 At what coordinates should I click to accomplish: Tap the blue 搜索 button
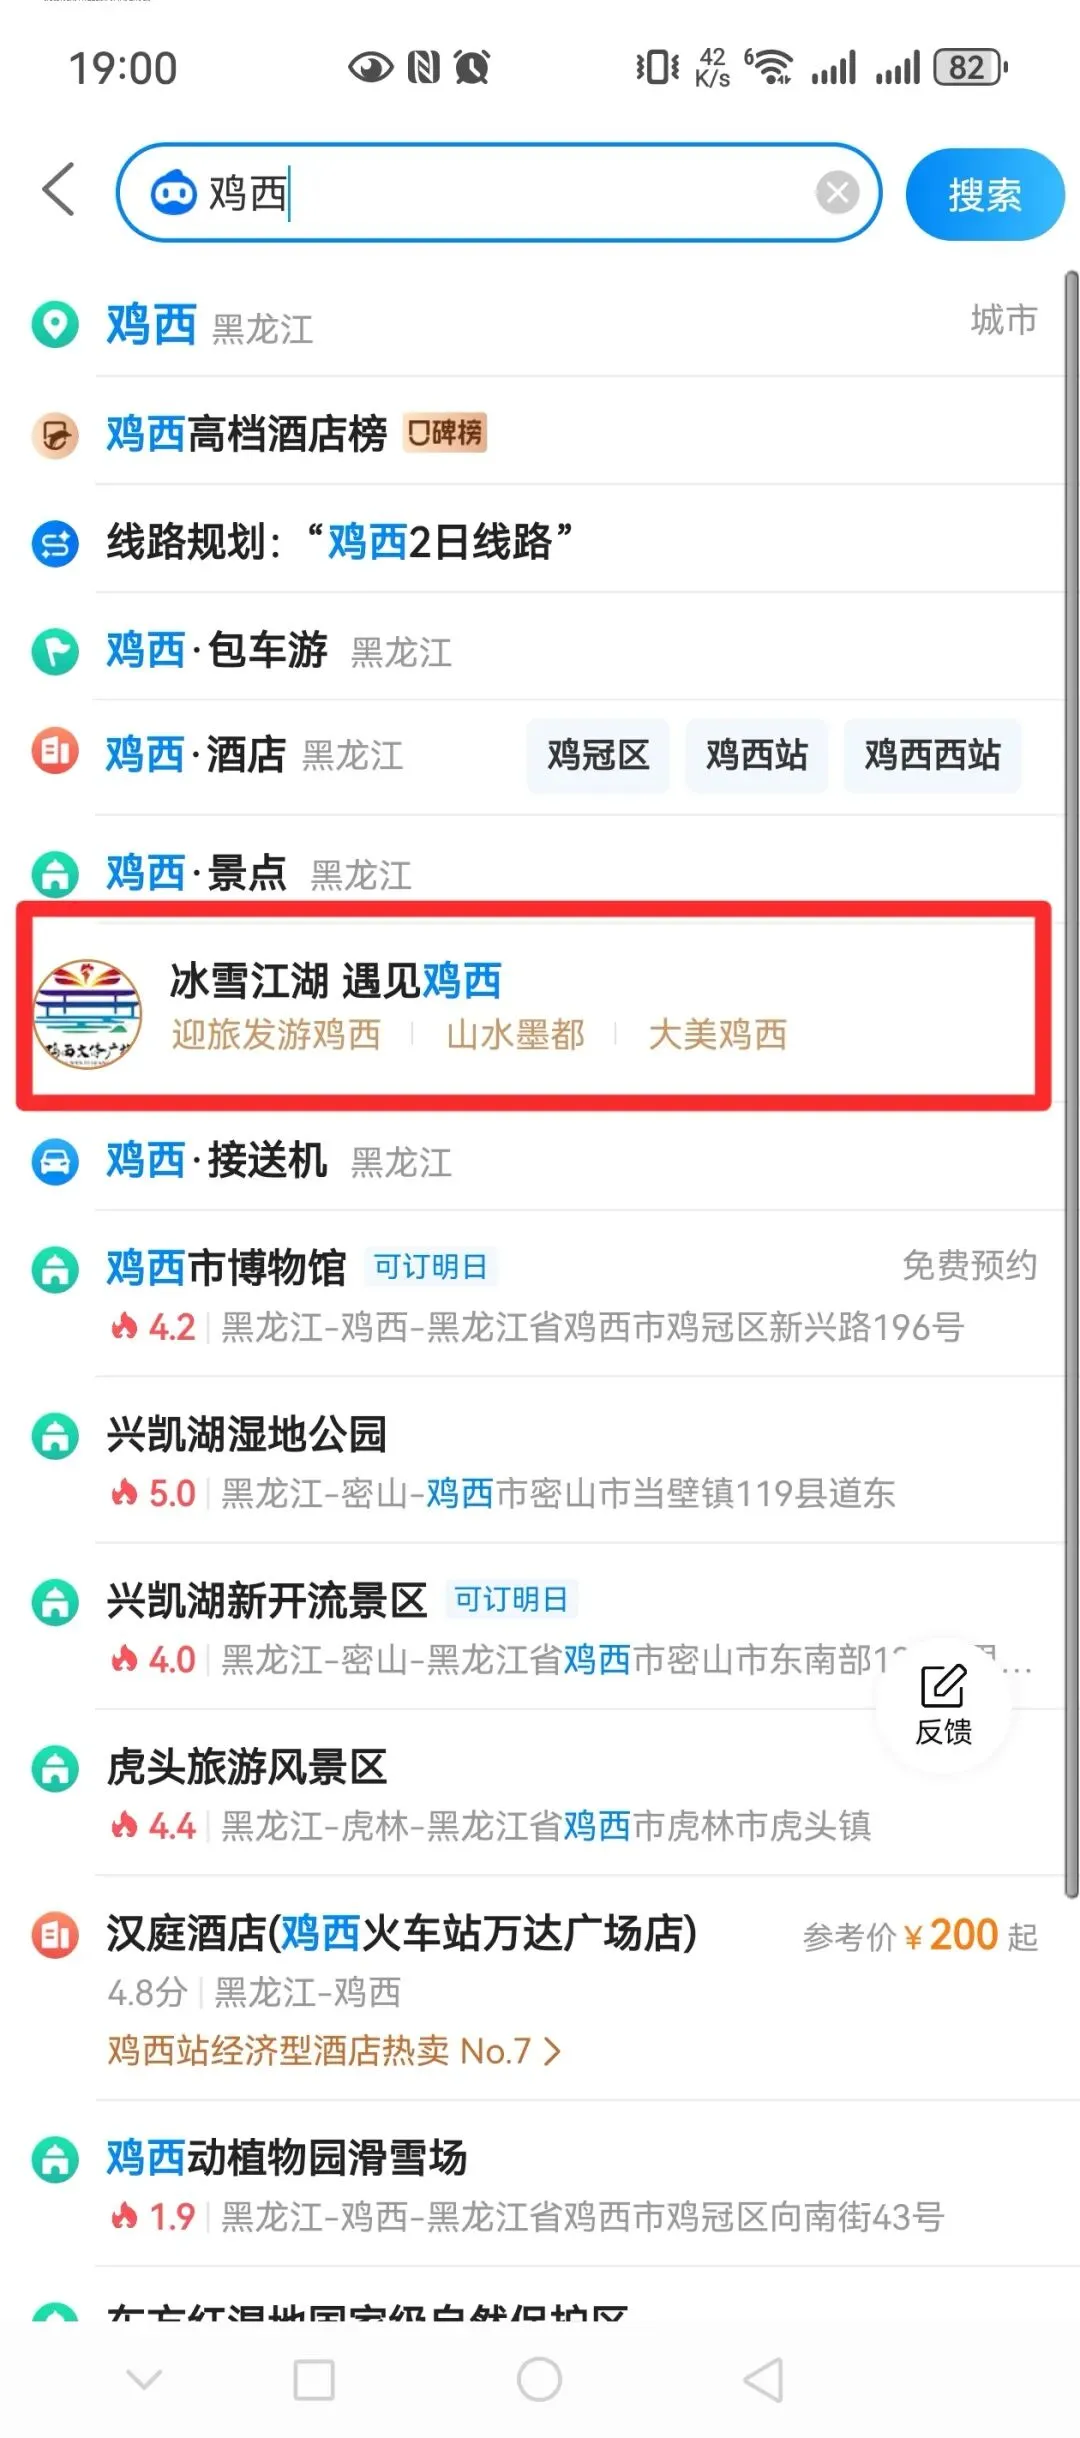click(984, 194)
